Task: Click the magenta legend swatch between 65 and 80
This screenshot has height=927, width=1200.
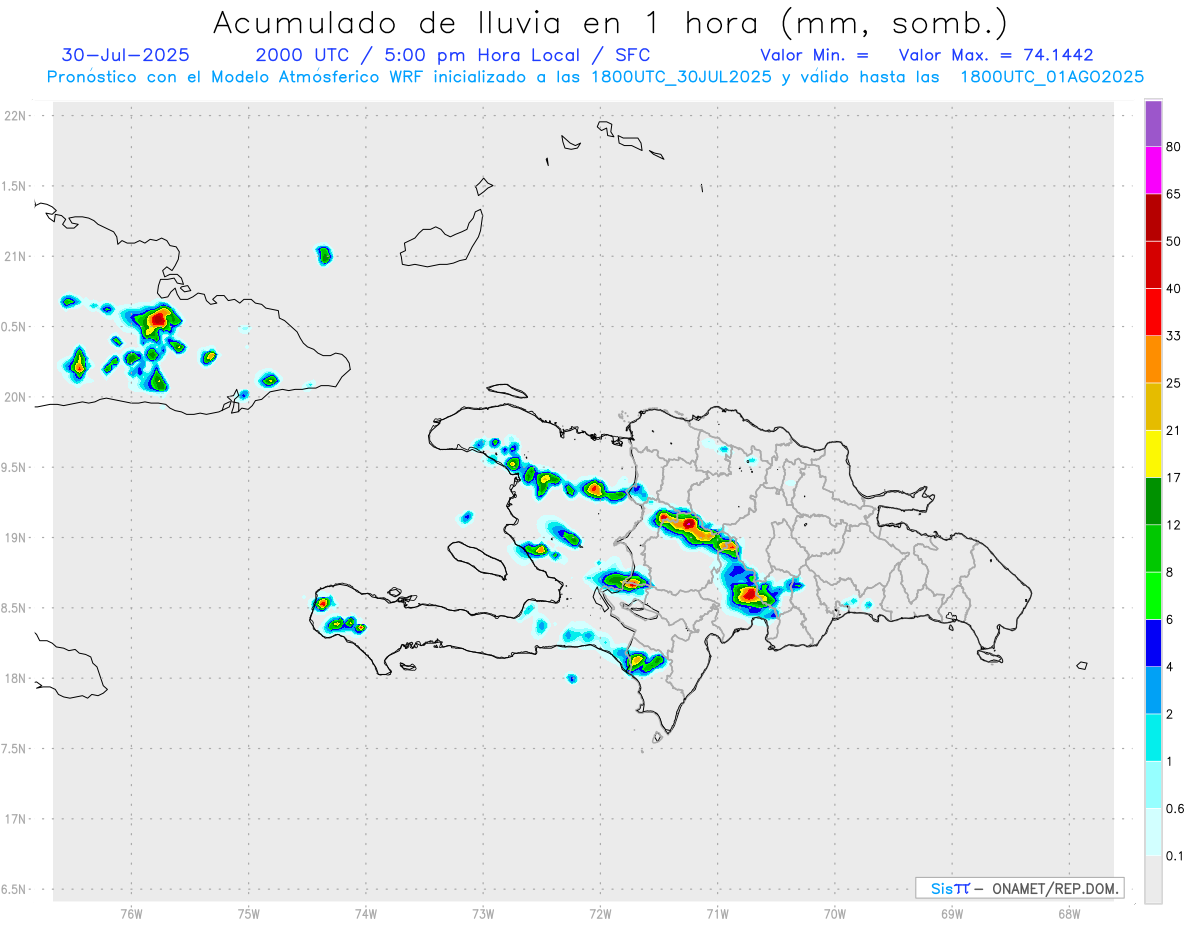Action: tap(1153, 170)
